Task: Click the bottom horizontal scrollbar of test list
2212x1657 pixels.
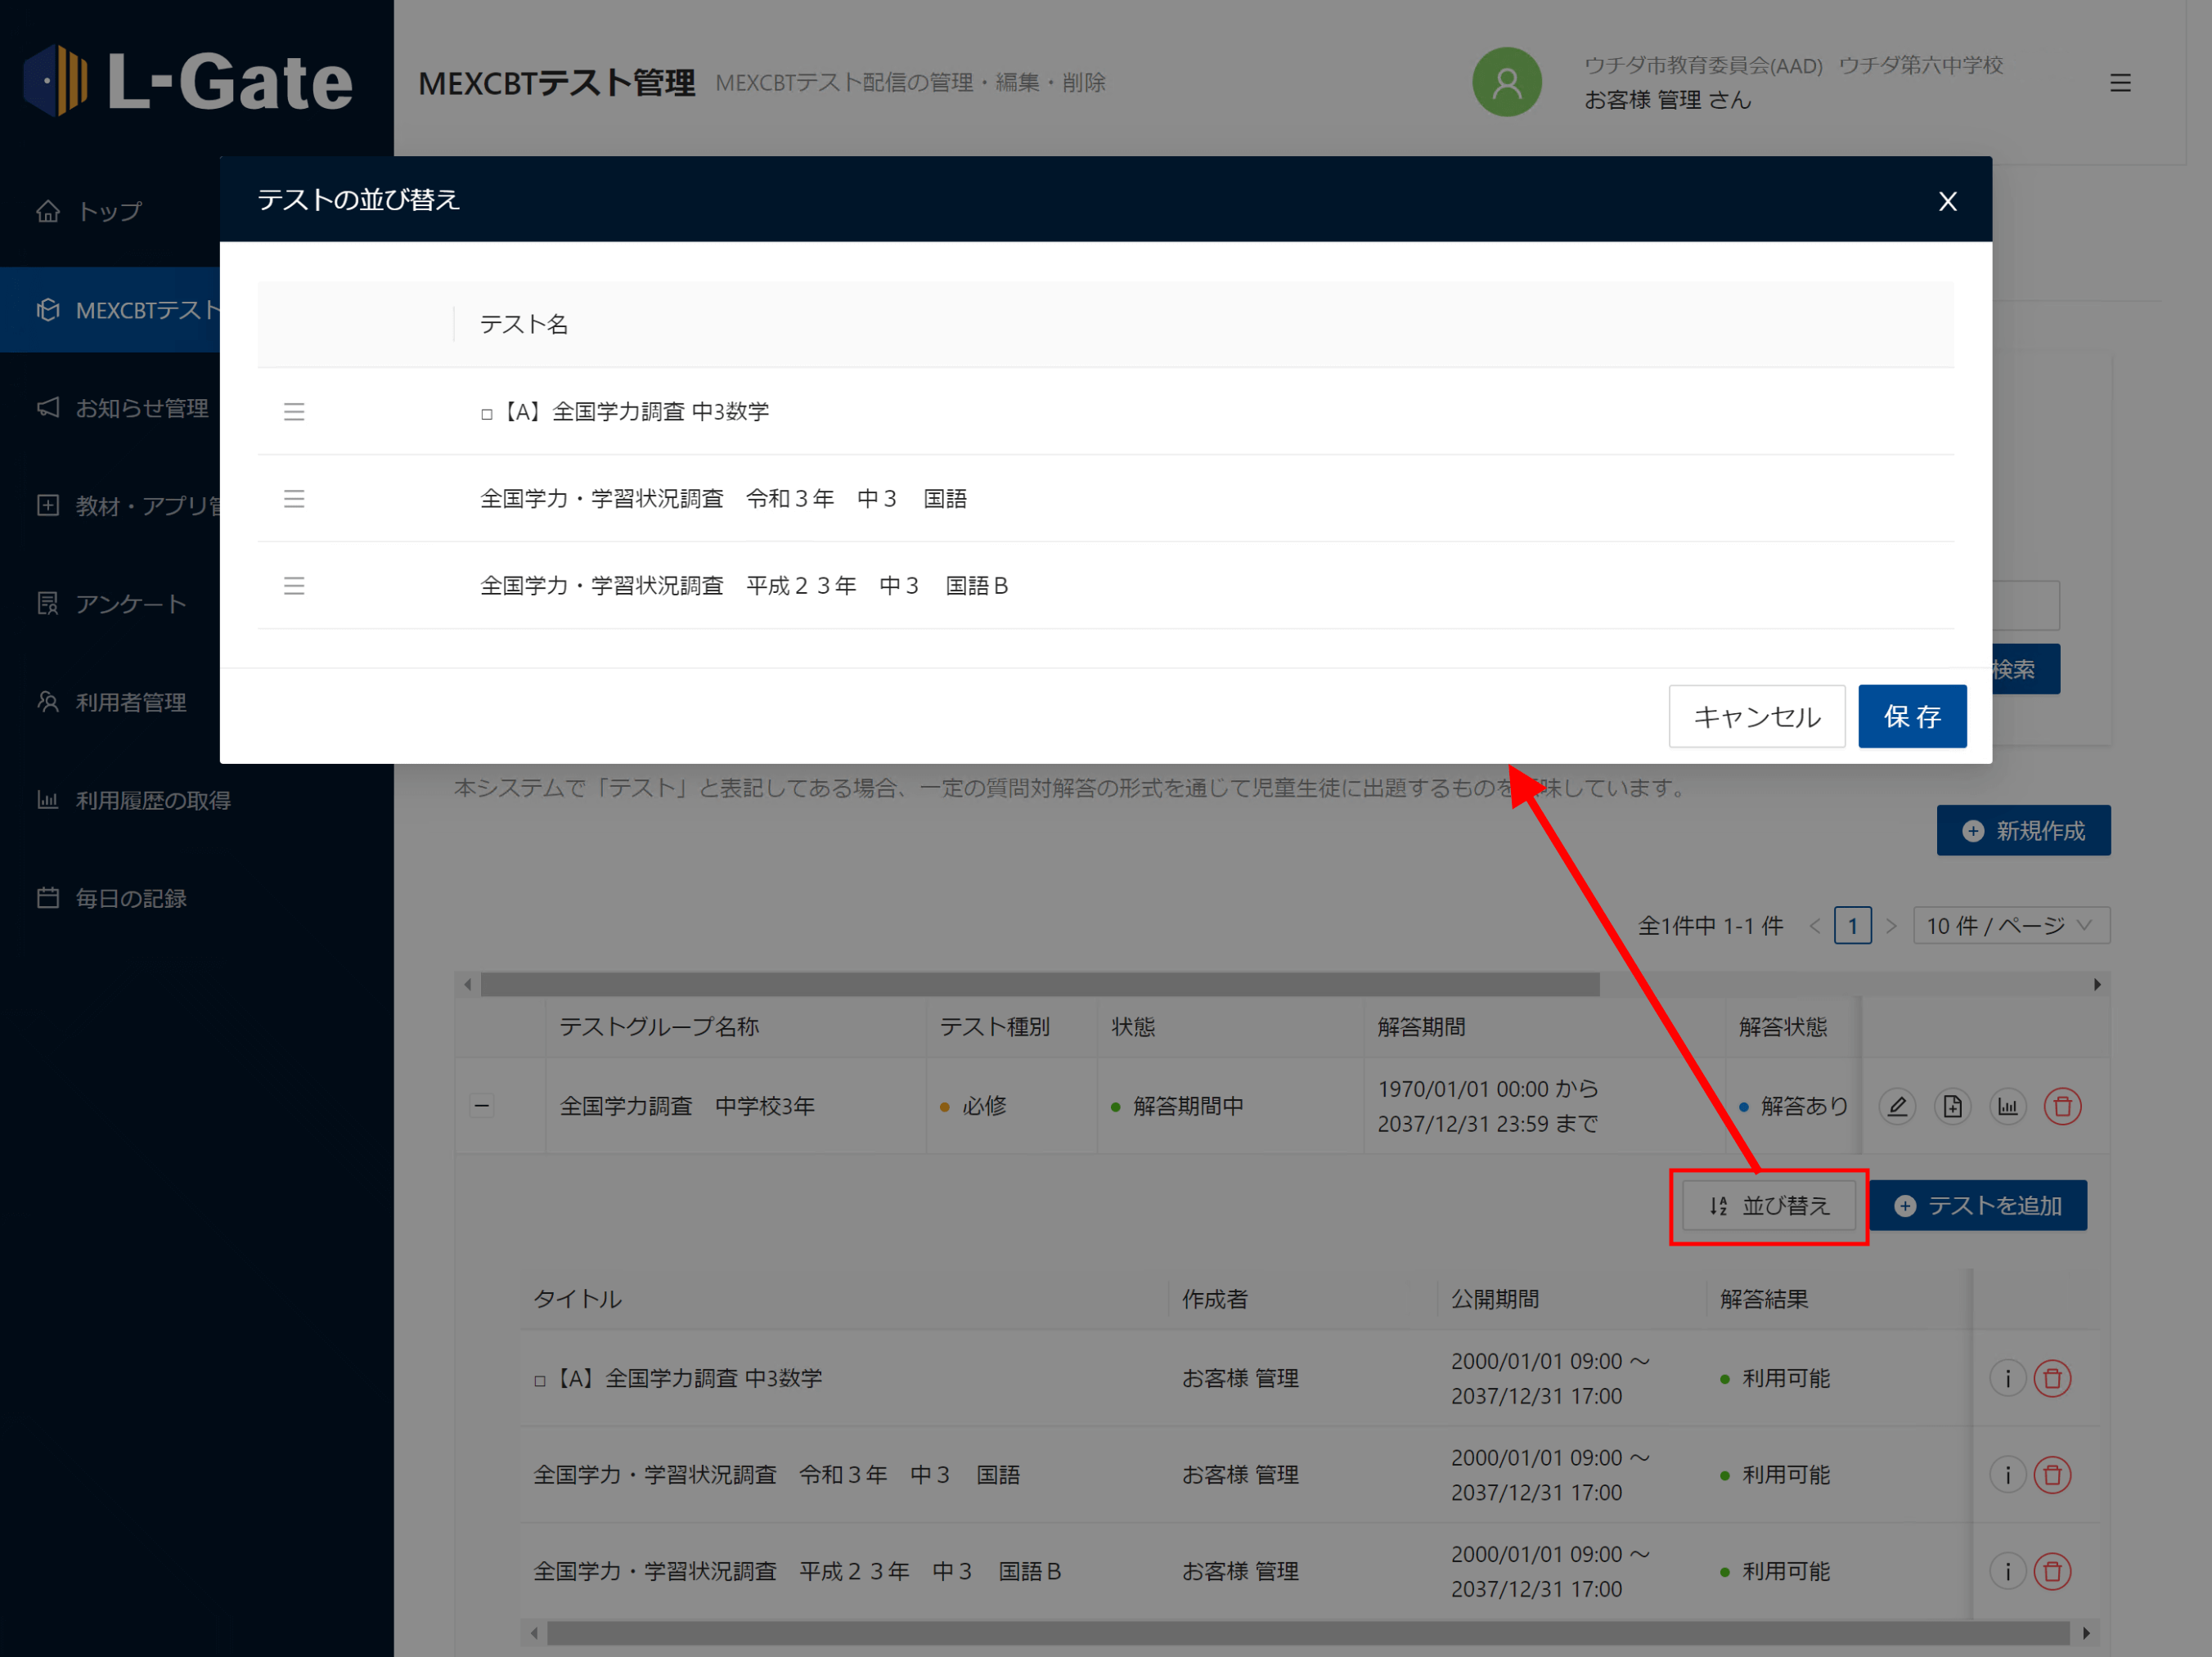Action: [x=1308, y=1633]
